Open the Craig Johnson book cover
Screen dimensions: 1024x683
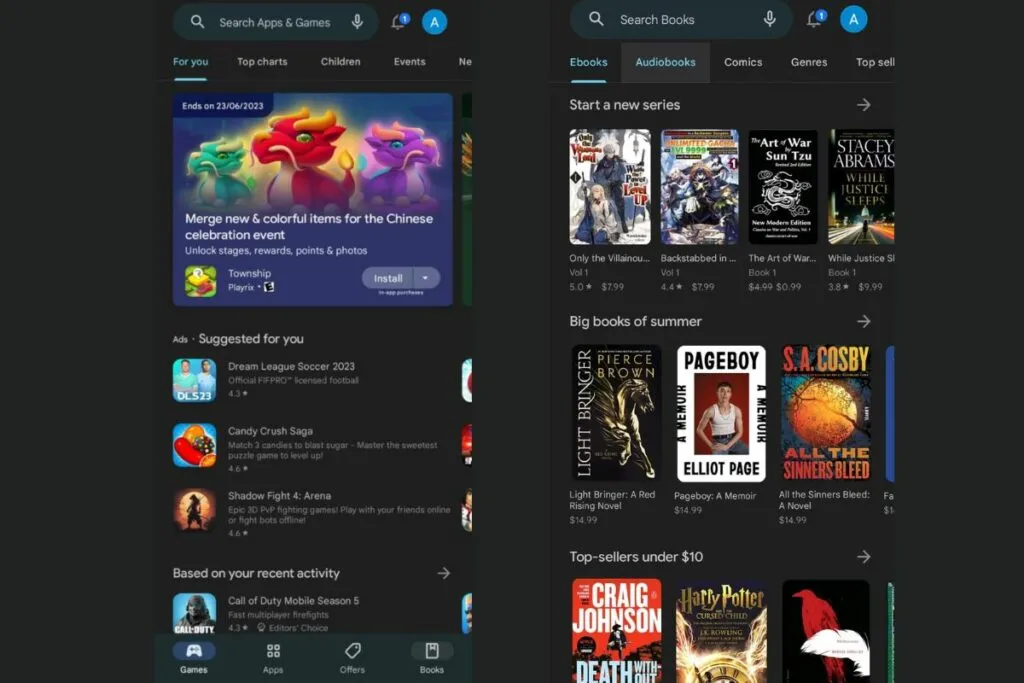click(616, 631)
